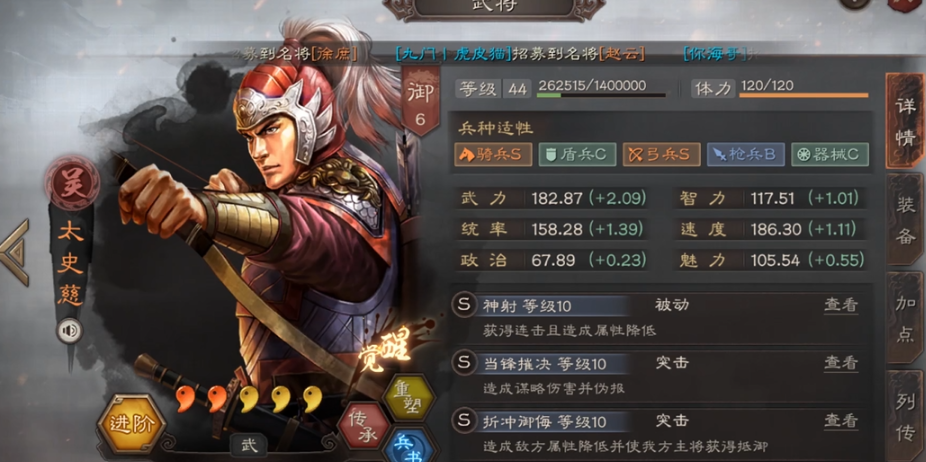Viewport: 926px width, 462px height.
Task: Tap the 觉醒 awakening label
Action: point(384,350)
